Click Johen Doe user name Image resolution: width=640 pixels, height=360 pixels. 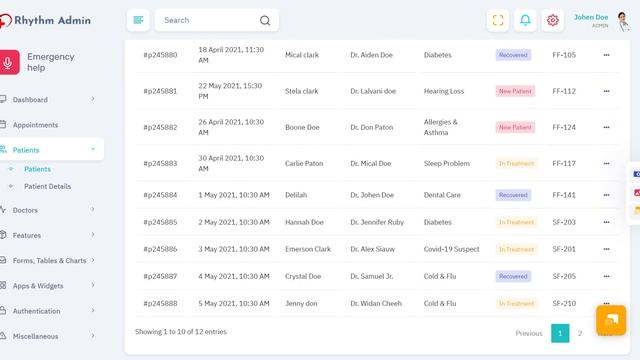pos(591,17)
